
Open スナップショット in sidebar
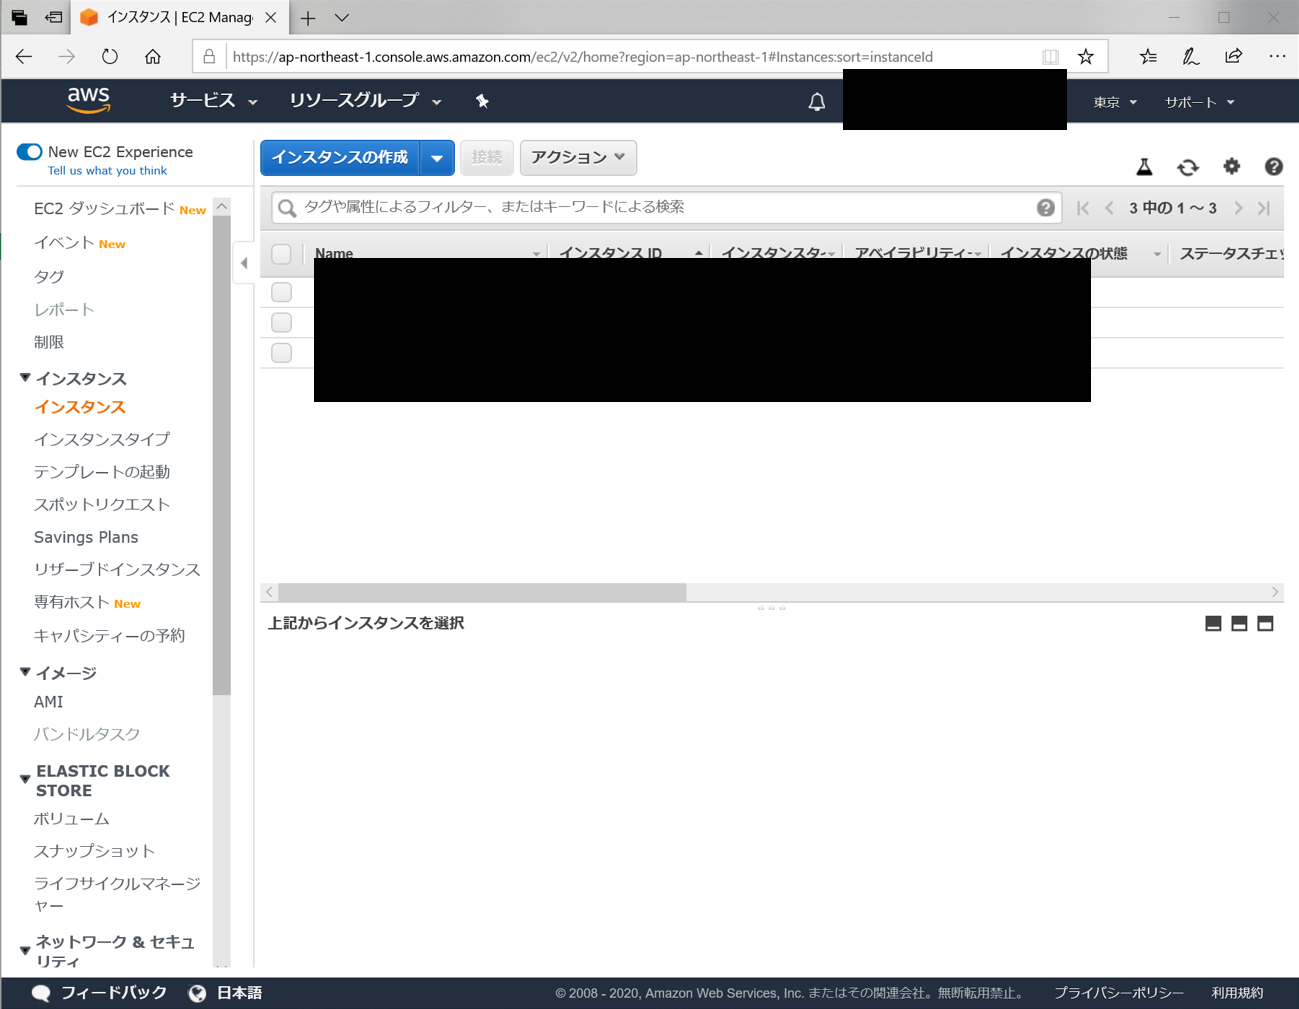coord(94,851)
